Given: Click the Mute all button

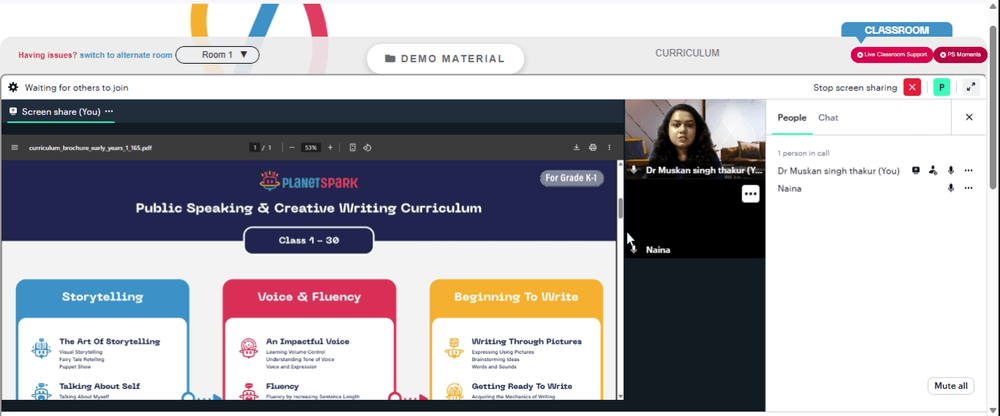Looking at the screenshot, I should point(950,386).
